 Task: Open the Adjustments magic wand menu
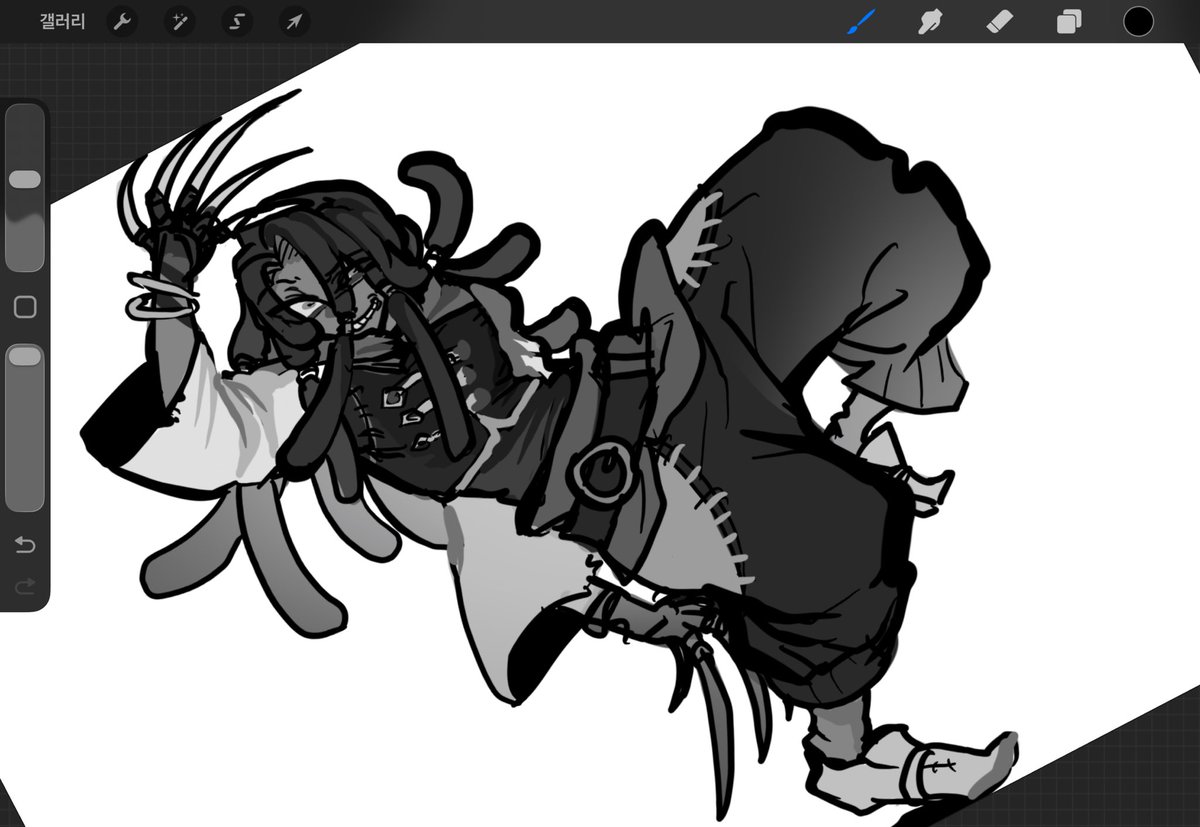tap(180, 21)
